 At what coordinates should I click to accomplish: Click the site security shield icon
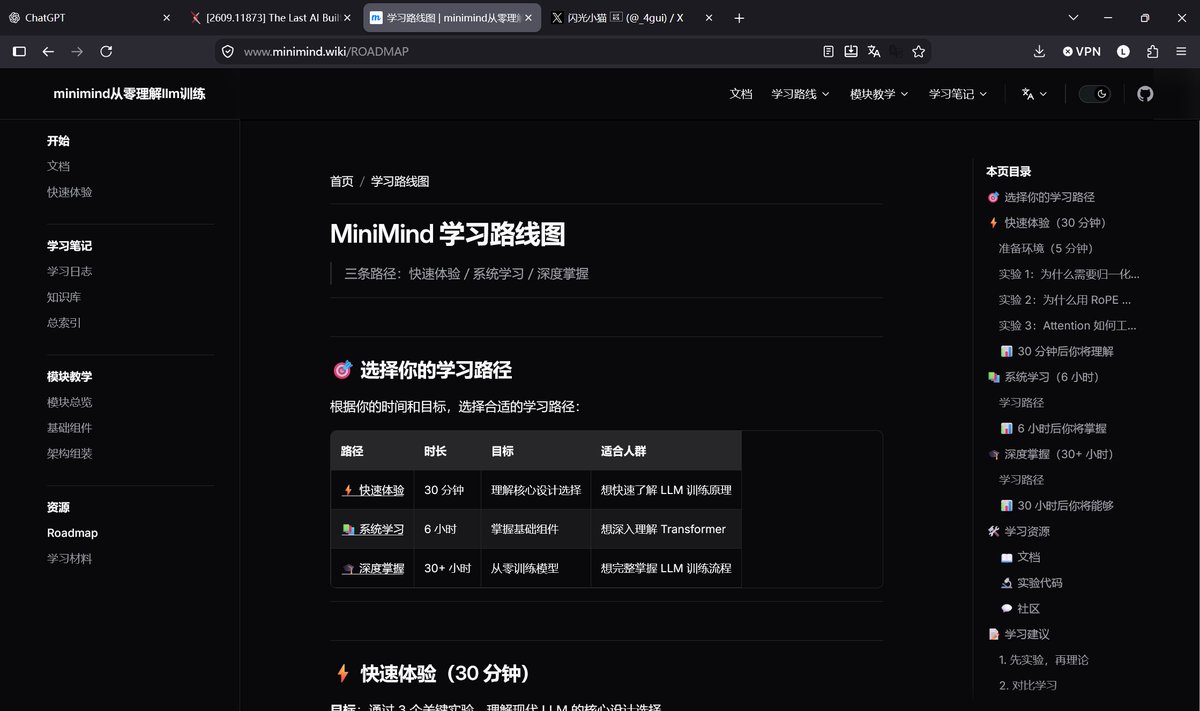click(x=227, y=51)
